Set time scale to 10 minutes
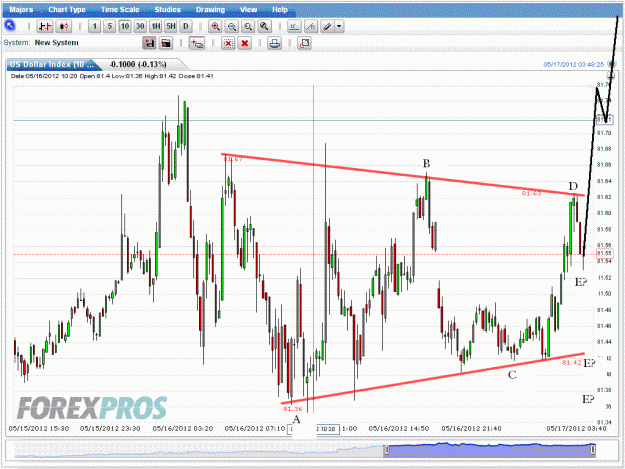 click(x=125, y=26)
